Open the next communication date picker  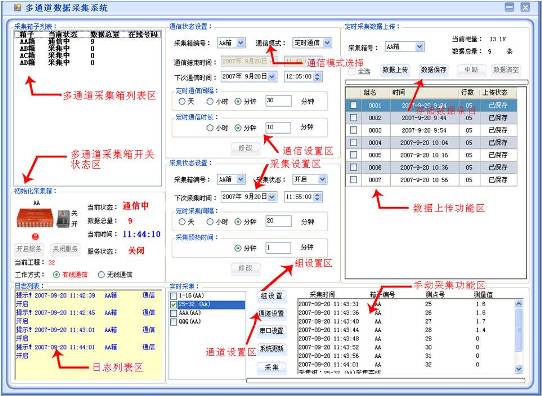coord(272,77)
